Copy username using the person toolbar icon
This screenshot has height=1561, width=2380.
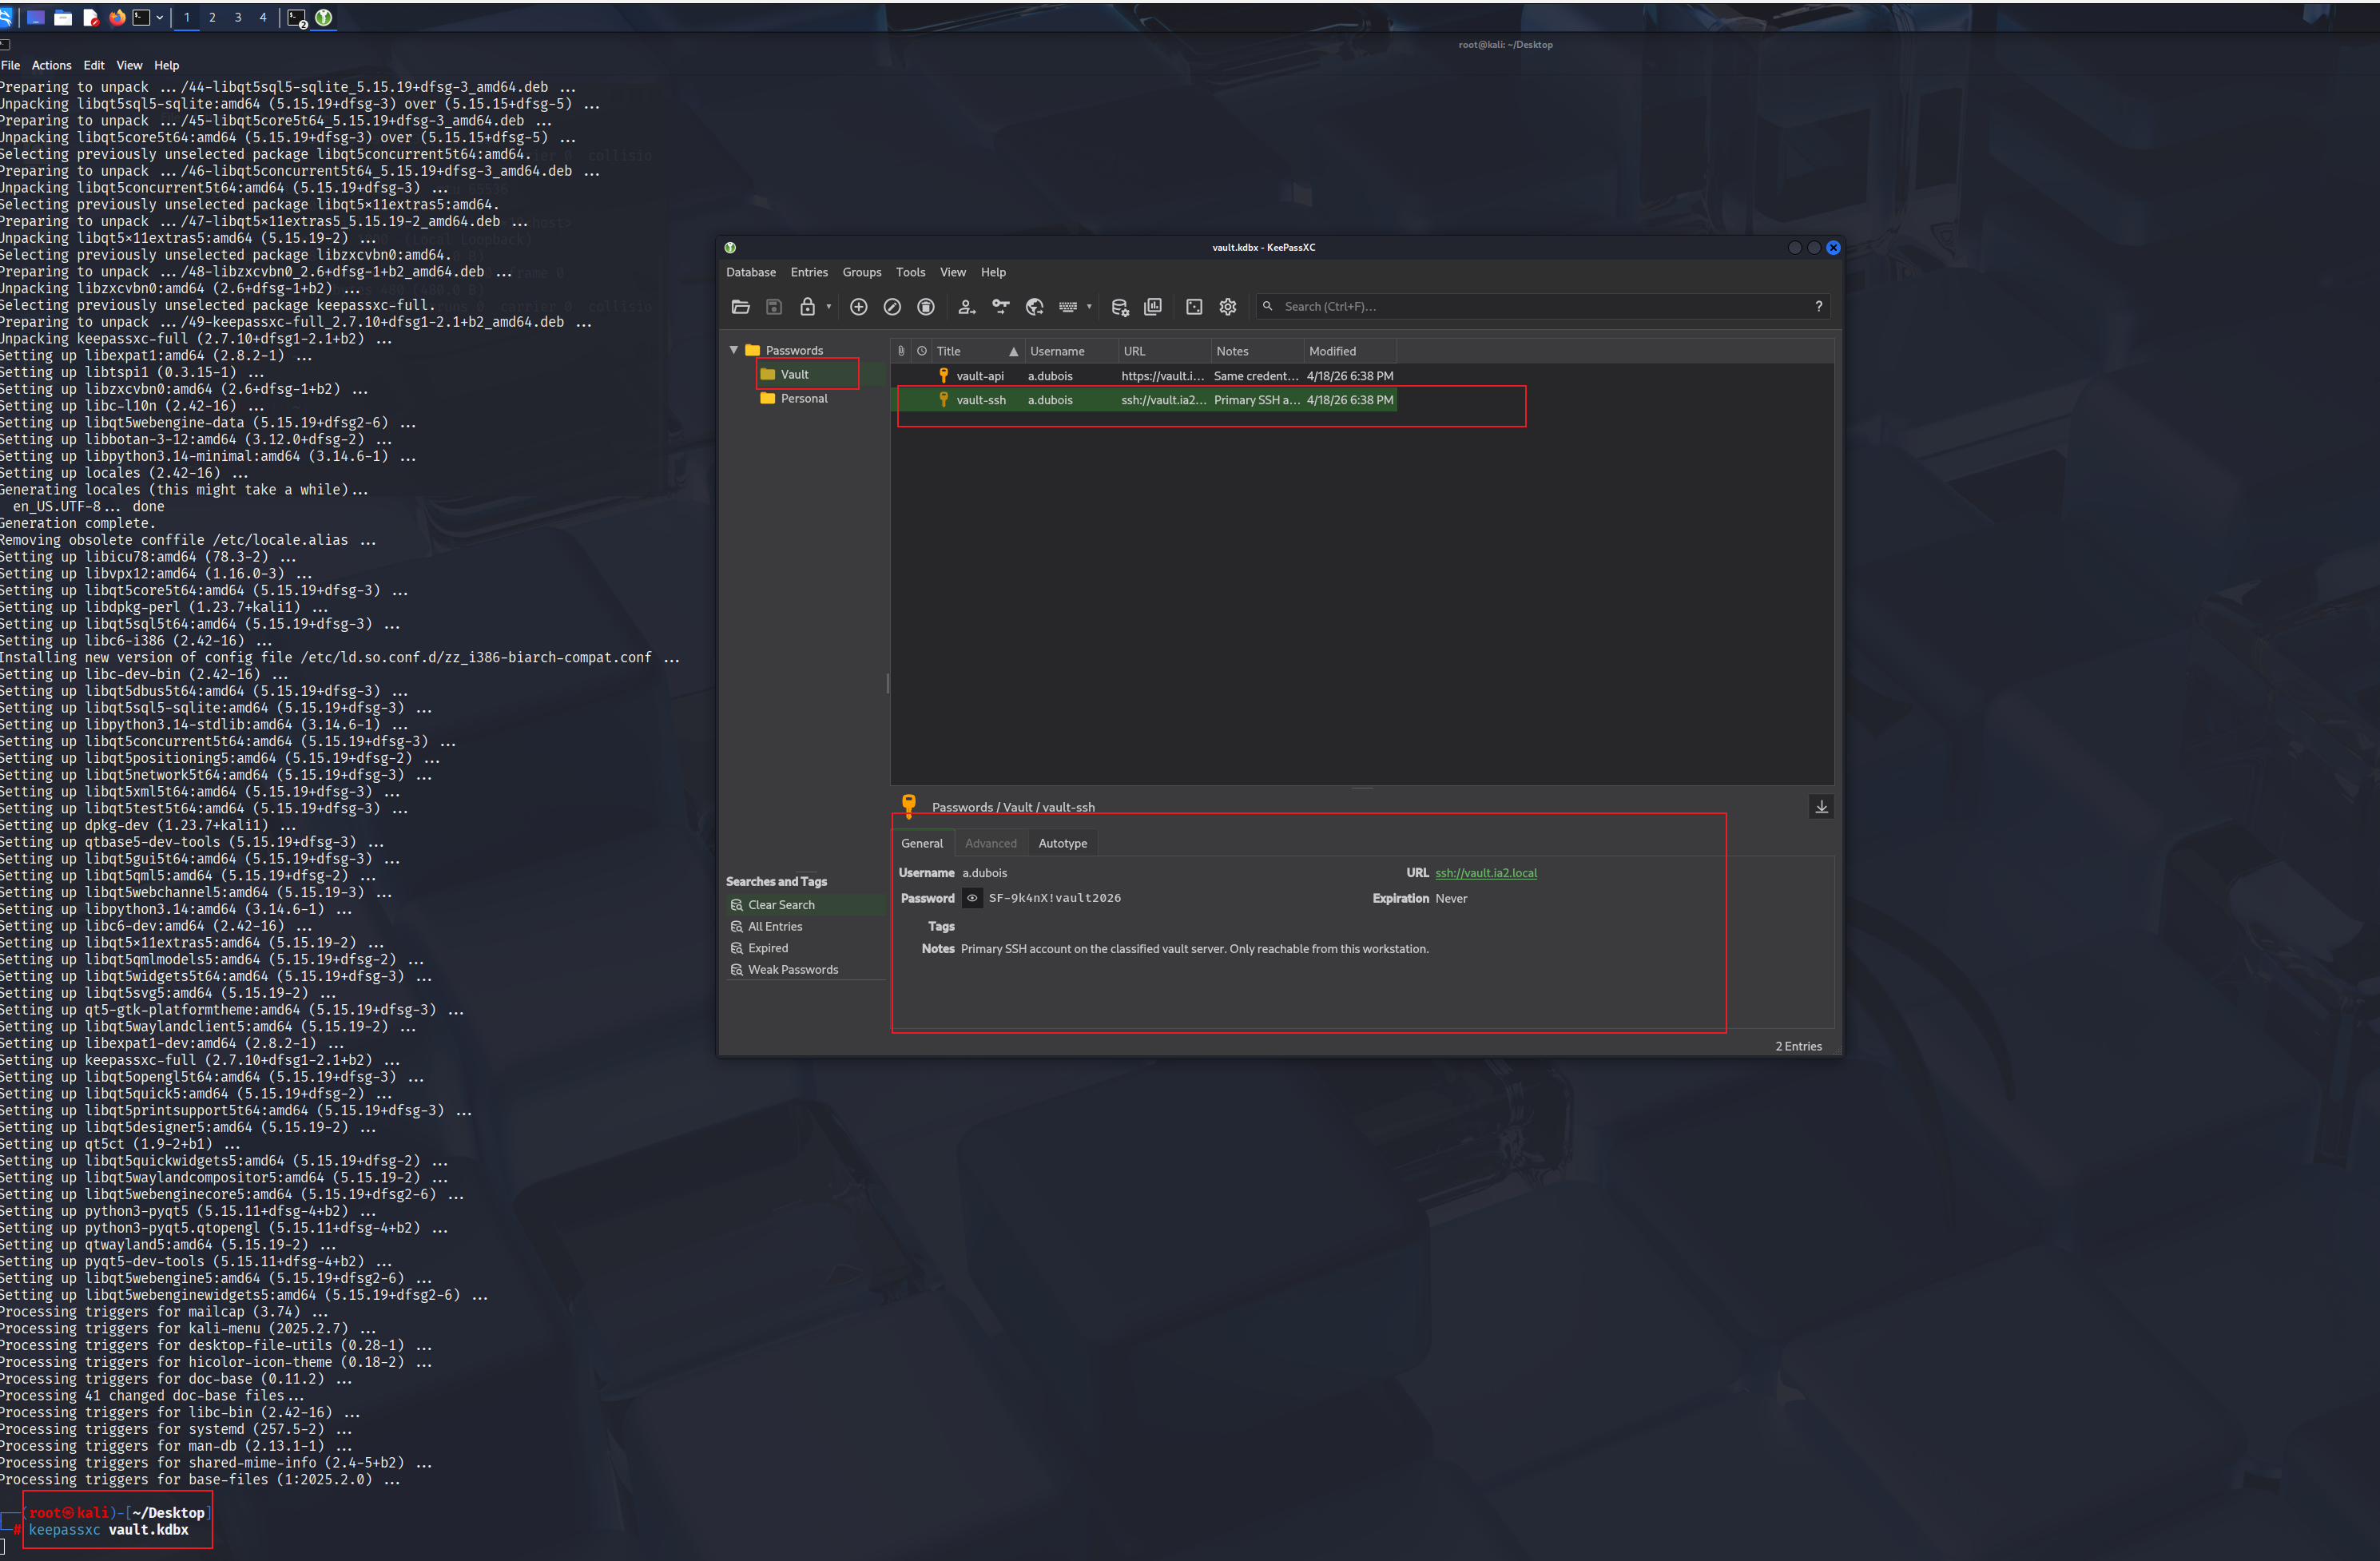click(x=966, y=307)
